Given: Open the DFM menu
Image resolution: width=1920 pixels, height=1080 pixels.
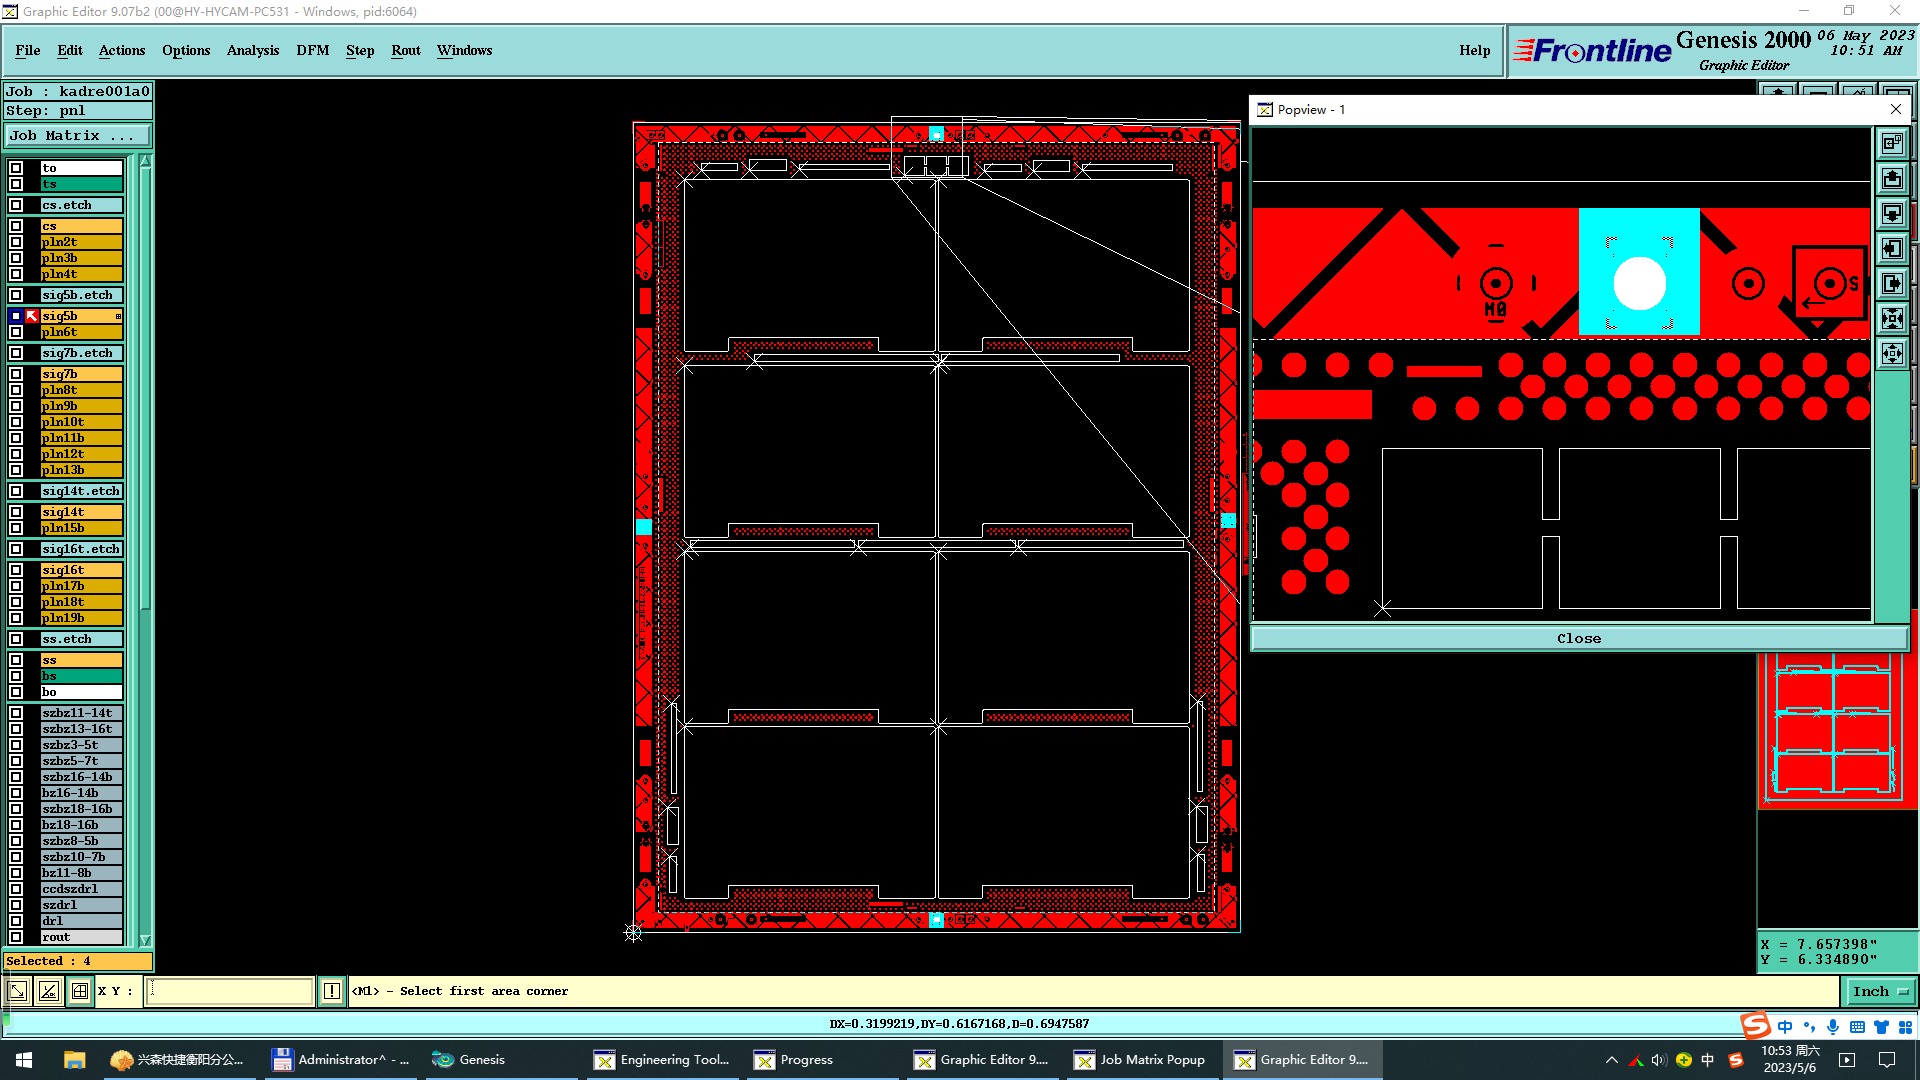Looking at the screenshot, I should [313, 50].
